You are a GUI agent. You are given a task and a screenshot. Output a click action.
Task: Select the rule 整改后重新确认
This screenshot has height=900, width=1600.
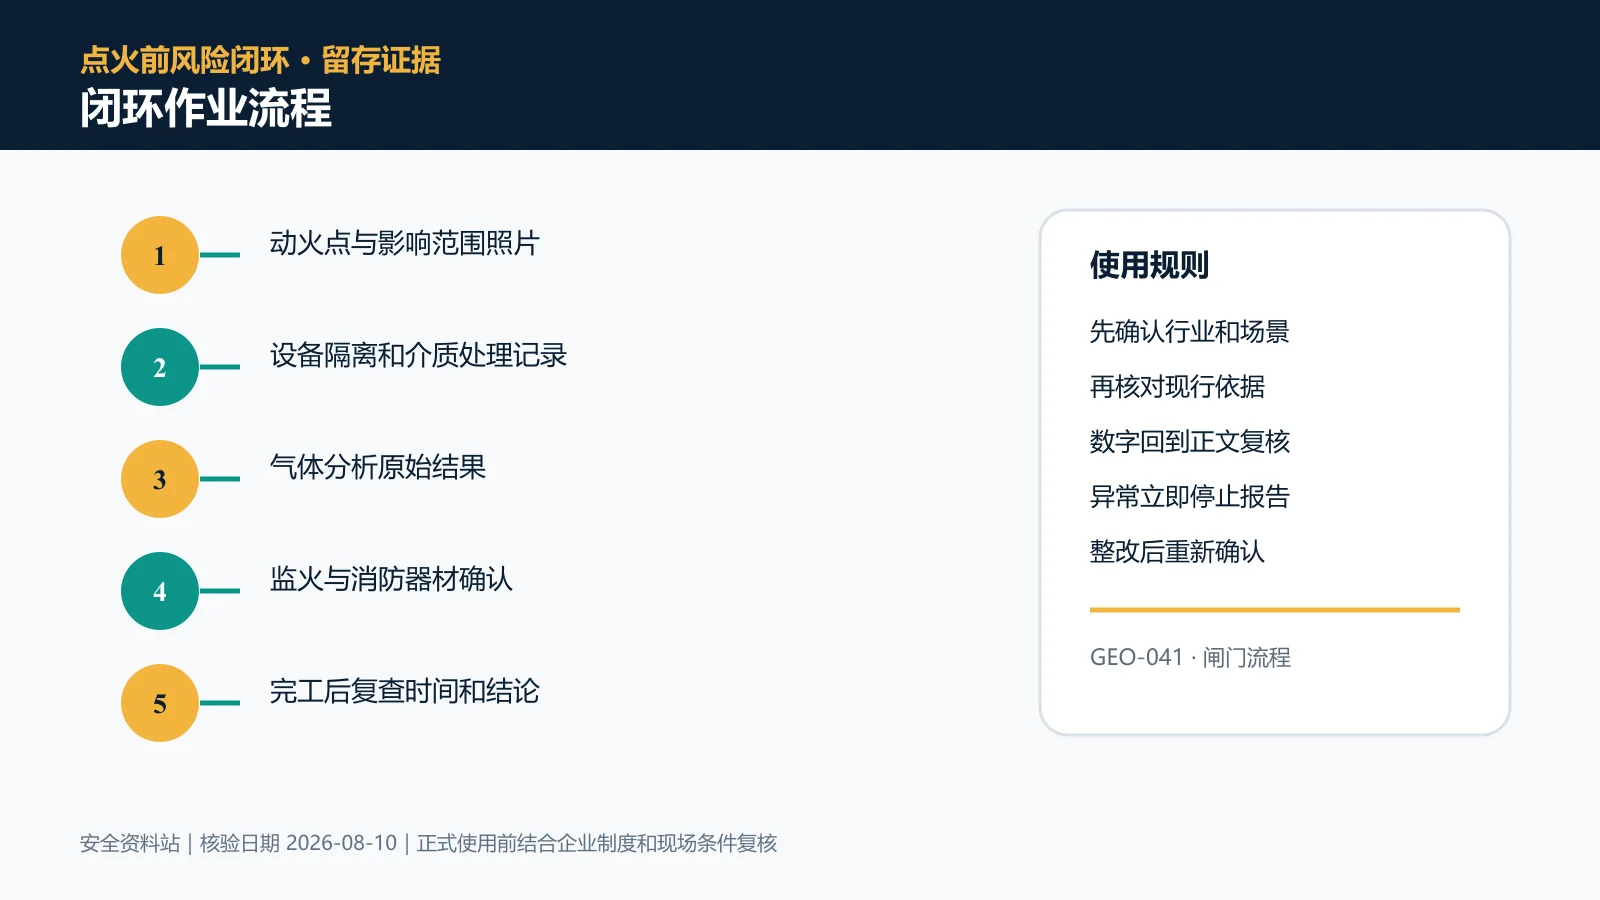(1177, 551)
